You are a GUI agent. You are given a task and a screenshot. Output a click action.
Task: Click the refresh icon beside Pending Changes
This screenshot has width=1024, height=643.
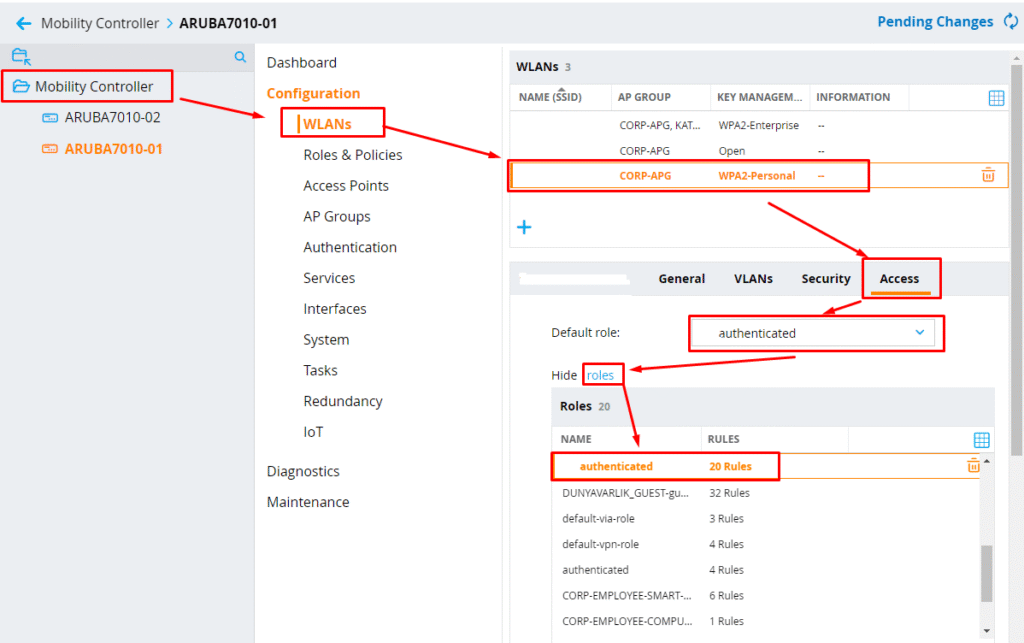tap(1010, 21)
